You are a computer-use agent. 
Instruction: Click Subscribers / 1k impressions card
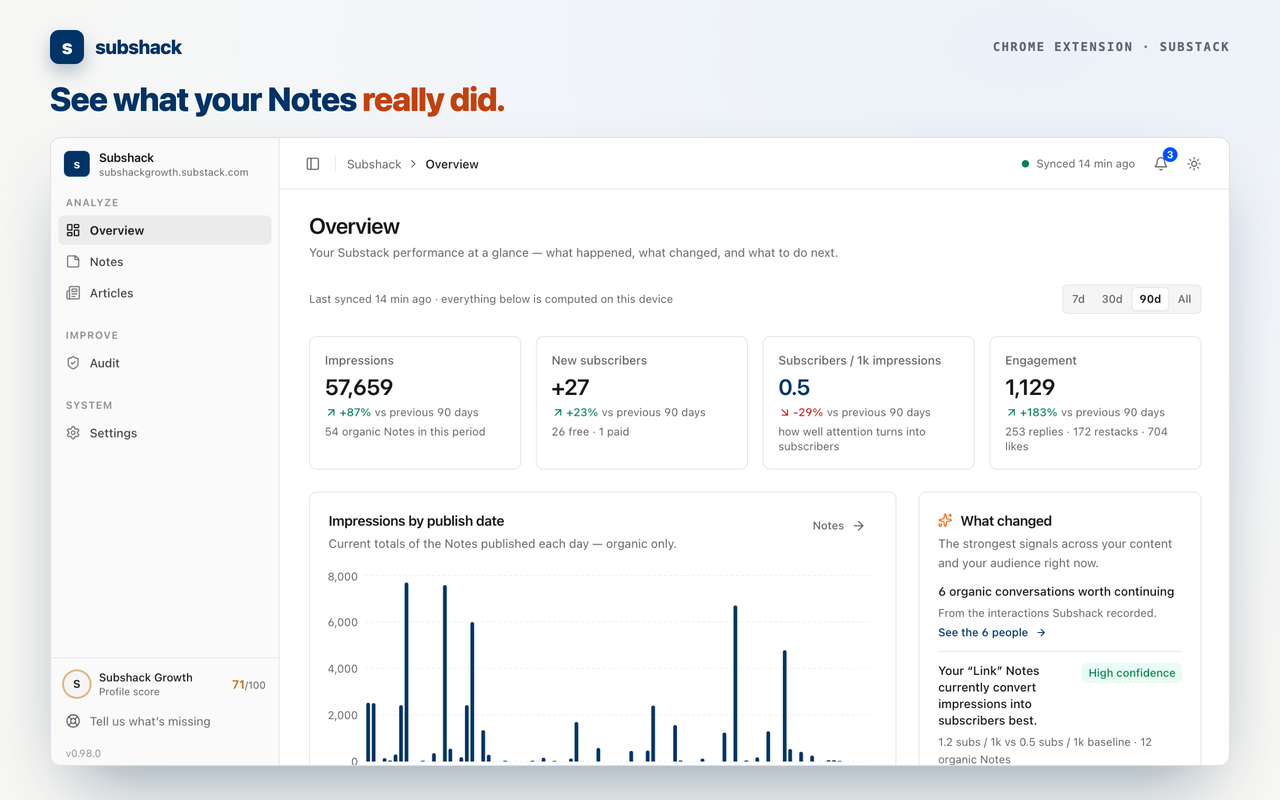(869, 402)
